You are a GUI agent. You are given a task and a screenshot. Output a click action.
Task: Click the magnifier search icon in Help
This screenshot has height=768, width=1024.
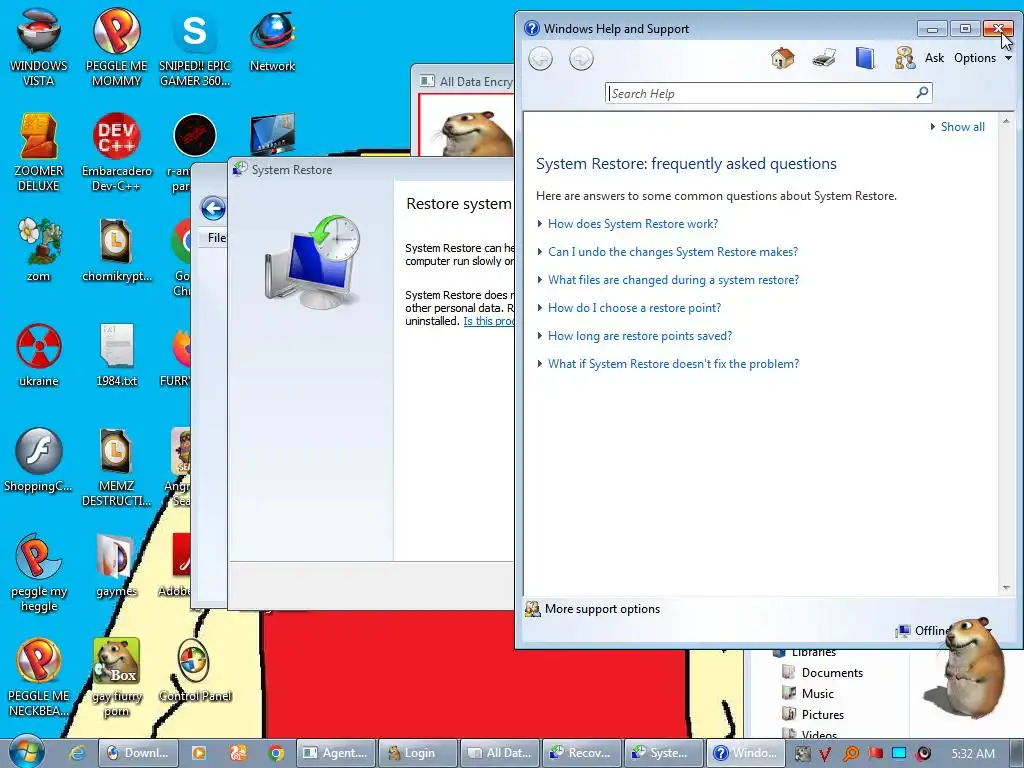point(922,93)
